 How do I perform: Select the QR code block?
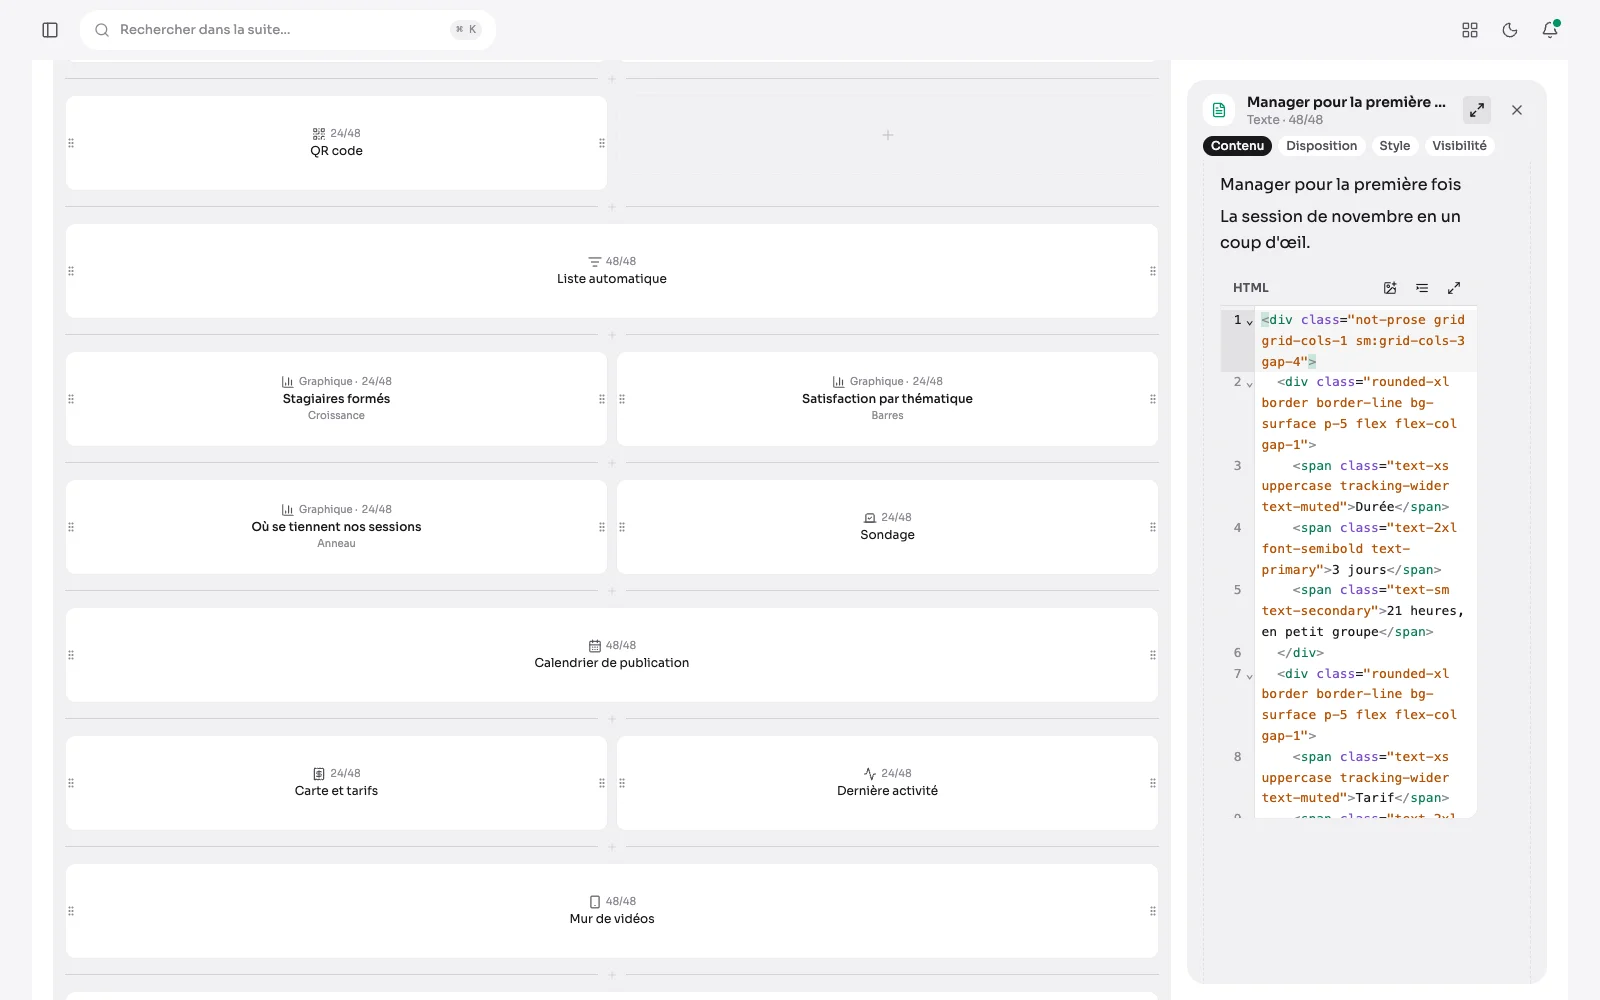336,143
